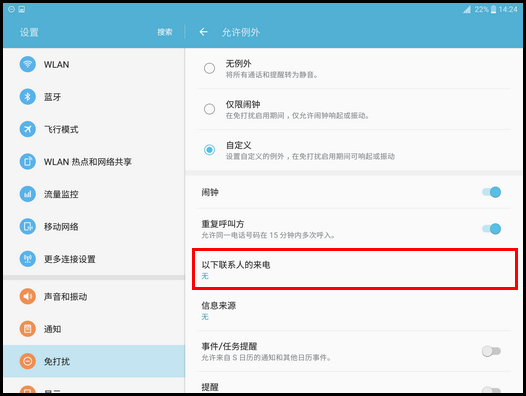Open 通知 settings entry
Image resolution: width=526 pixels, height=396 pixels.
coord(94,329)
